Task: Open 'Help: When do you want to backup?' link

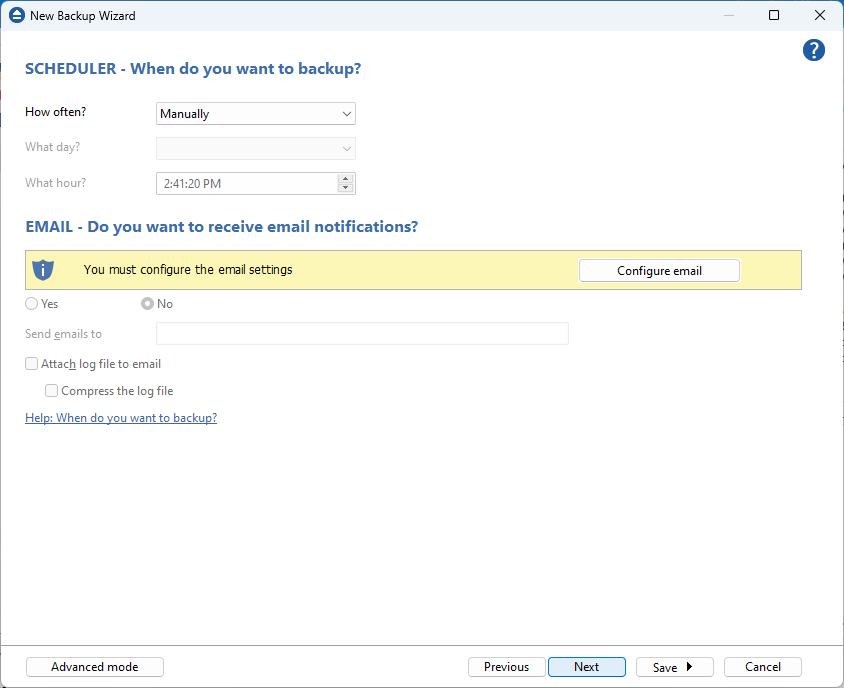Action: coord(121,418)
